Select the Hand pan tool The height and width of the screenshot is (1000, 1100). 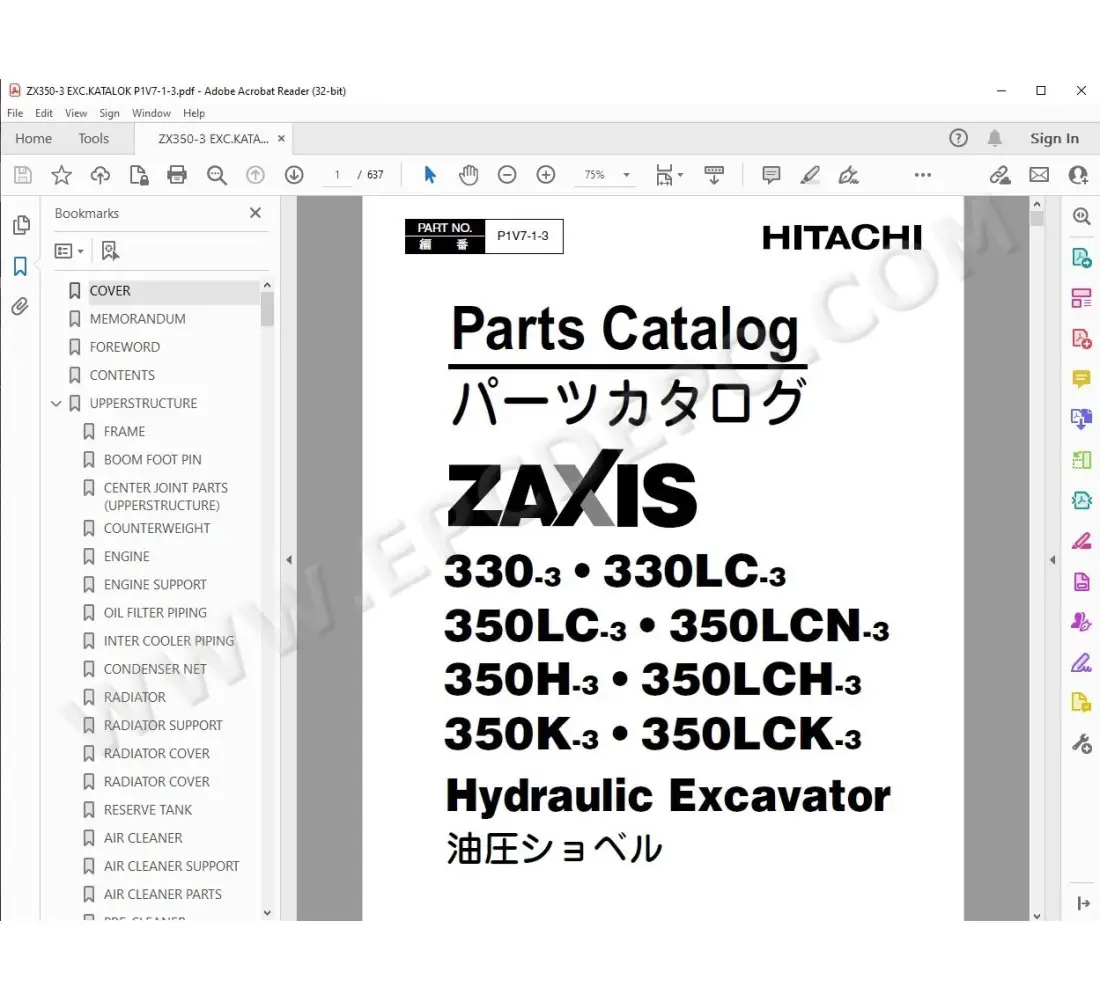(468, 175)
